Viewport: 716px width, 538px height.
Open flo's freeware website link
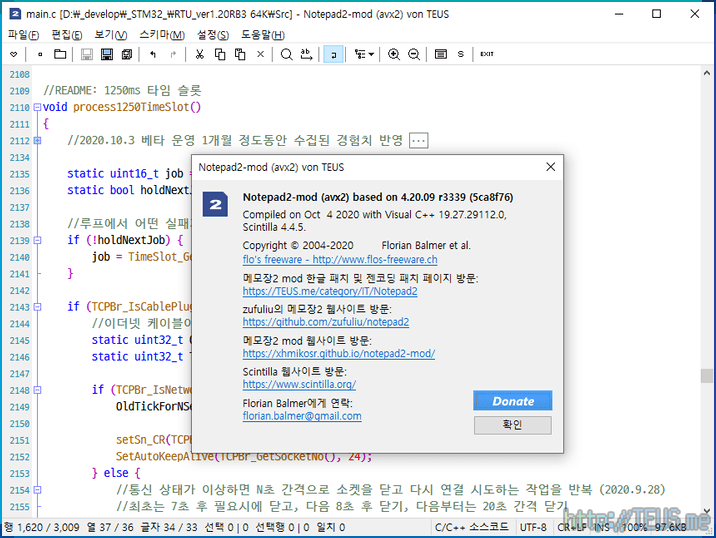[x=340, y=260]
